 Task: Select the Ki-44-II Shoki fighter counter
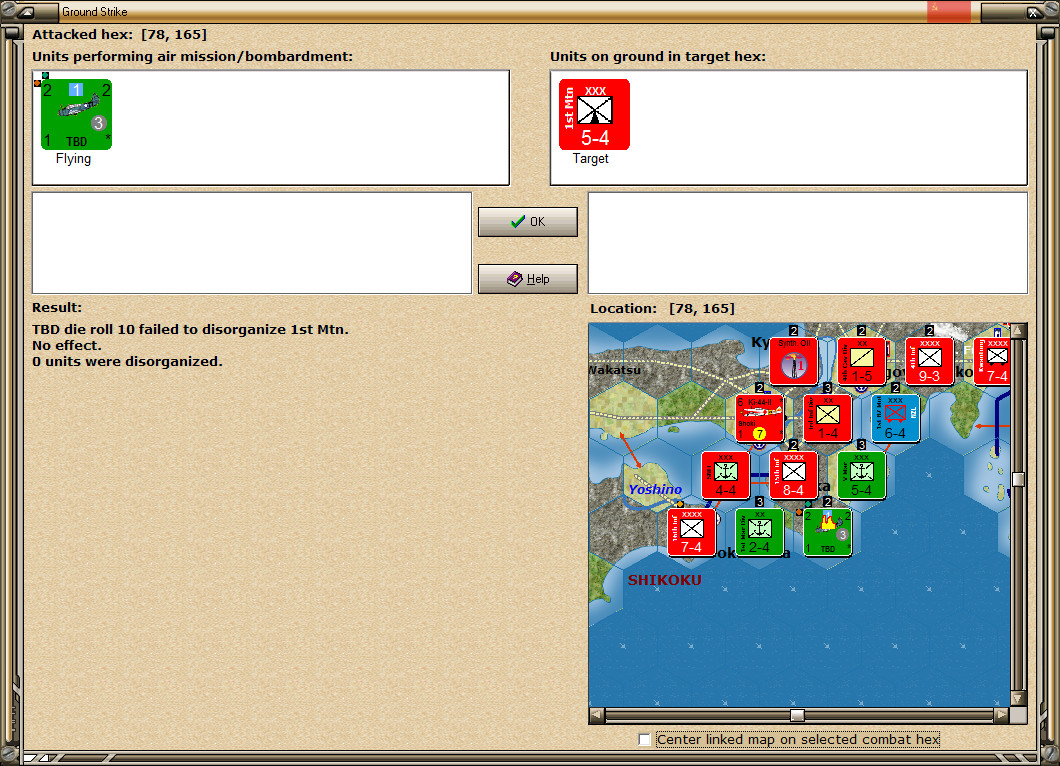coord(759,418)
